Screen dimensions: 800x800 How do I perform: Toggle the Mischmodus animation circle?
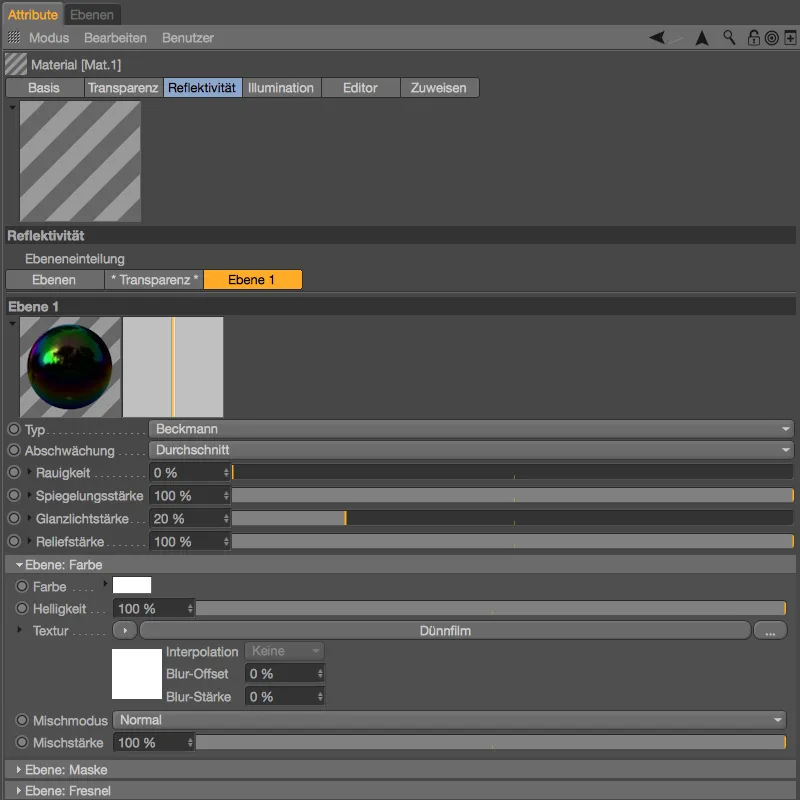(21, 720)
